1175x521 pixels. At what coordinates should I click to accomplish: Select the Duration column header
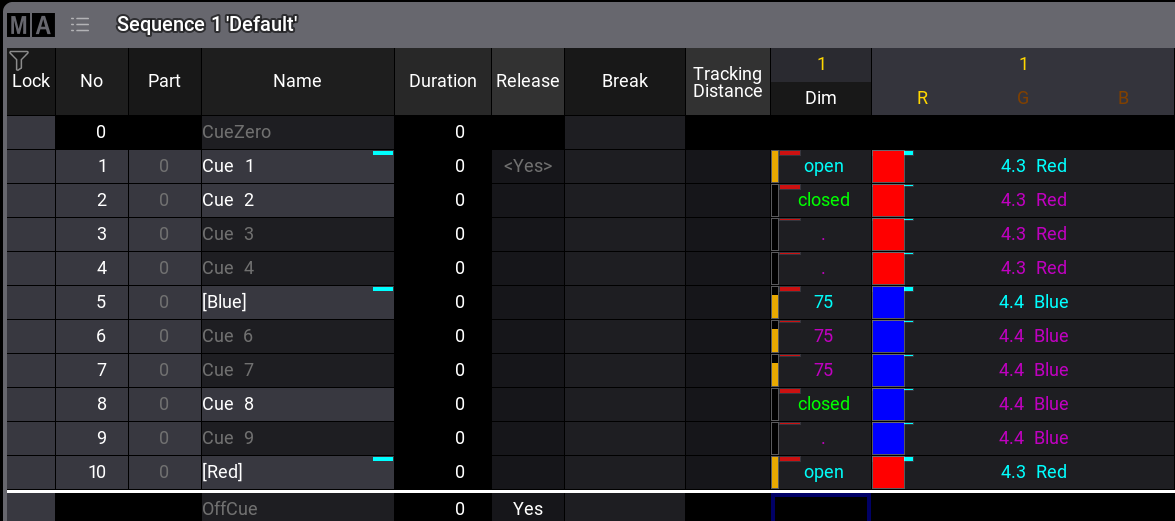[x=442, y=81]
